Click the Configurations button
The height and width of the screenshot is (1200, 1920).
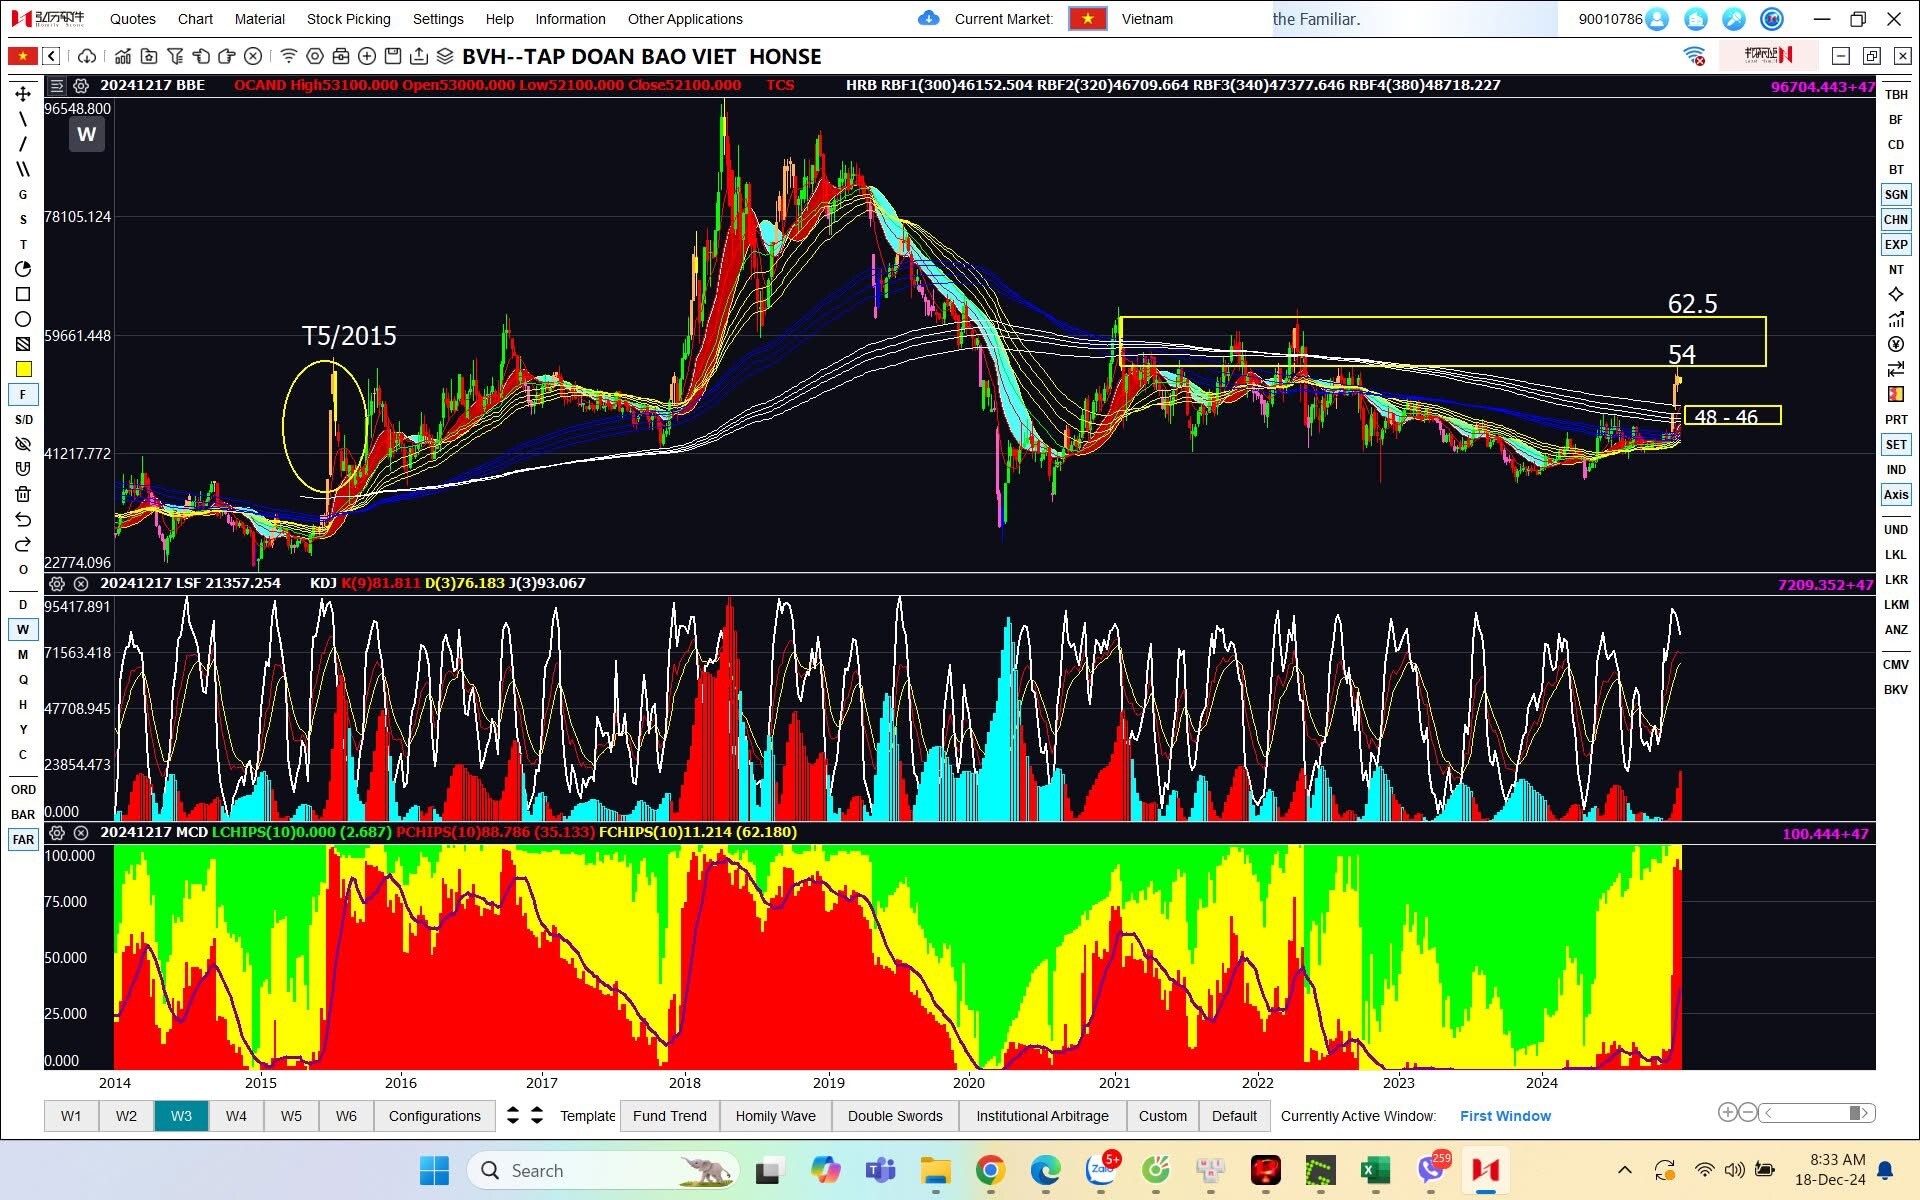(434, 1115)
